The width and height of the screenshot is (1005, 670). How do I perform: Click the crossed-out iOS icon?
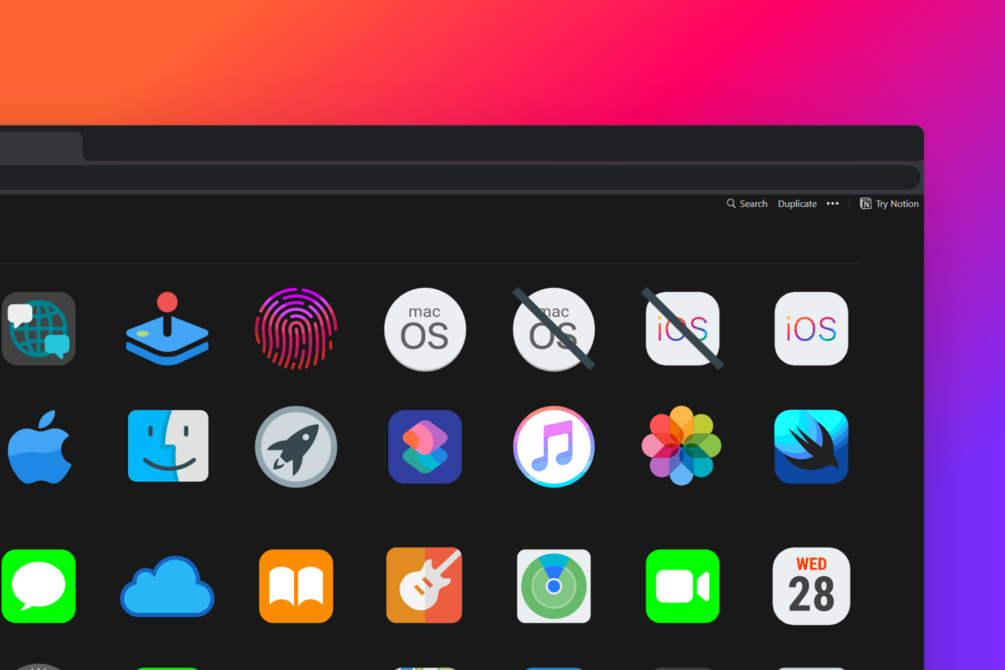click(x=683, y=329)
